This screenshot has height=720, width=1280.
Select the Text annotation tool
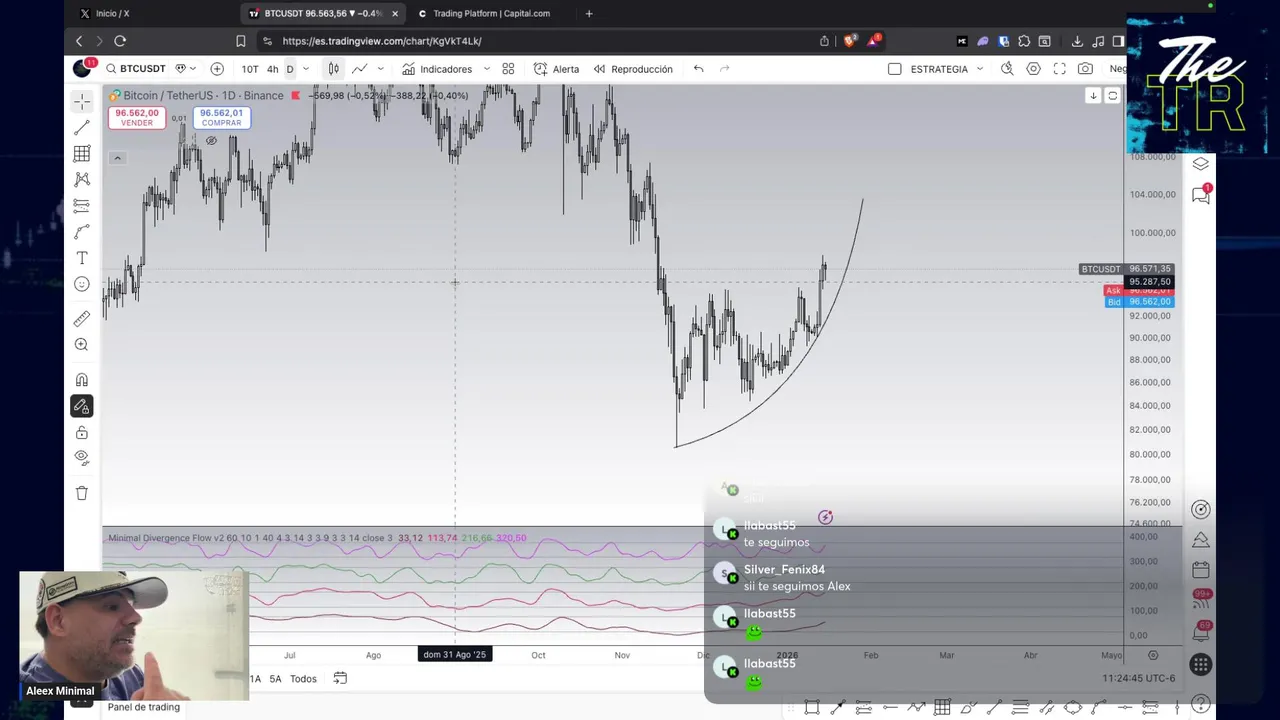coord(82,258)
